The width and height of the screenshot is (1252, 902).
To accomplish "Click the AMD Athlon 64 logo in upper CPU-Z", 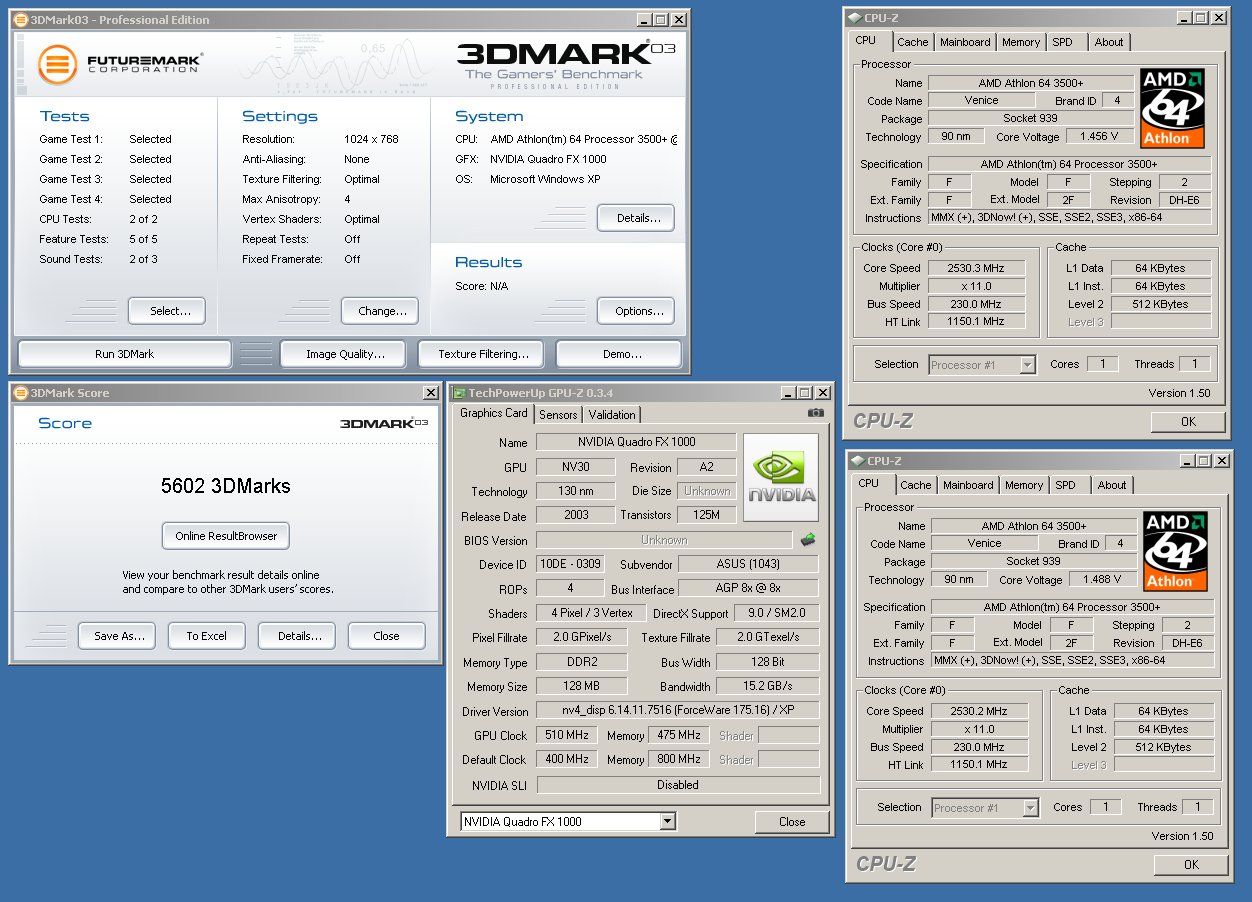I will pos(1172,108).
